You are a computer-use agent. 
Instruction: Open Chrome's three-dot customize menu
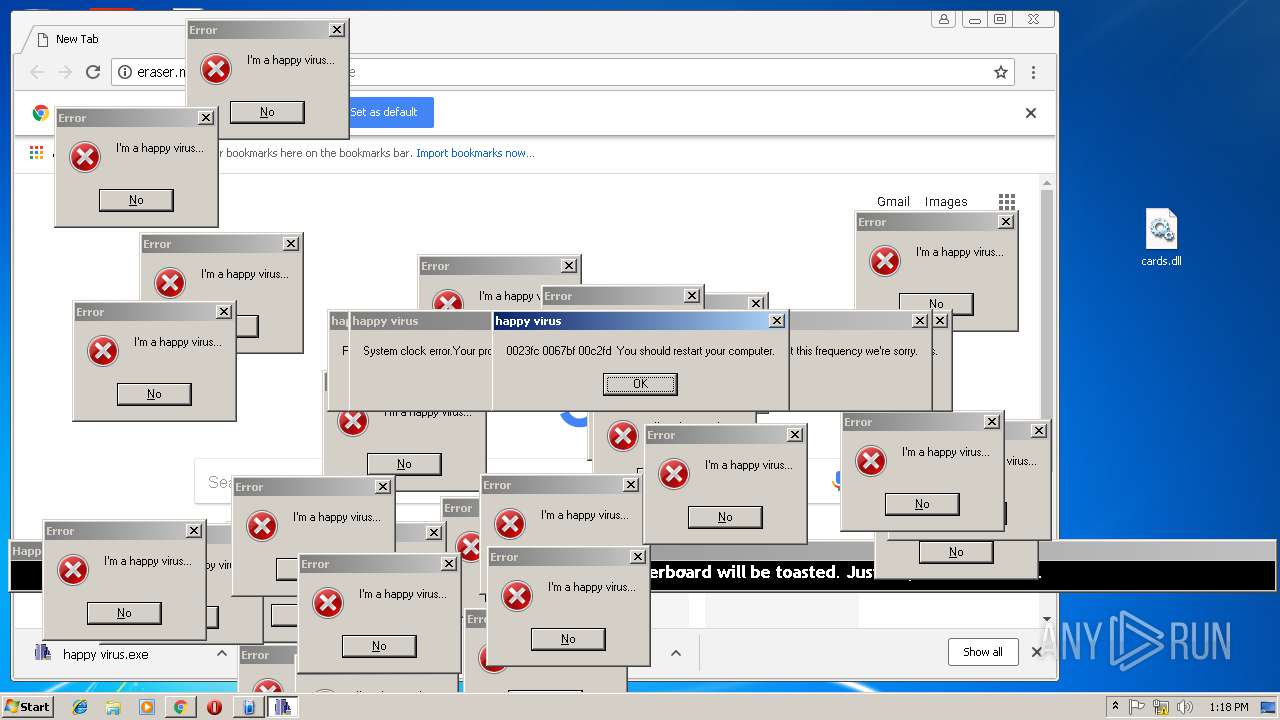pyautogui.click(x=1033, y=72)
